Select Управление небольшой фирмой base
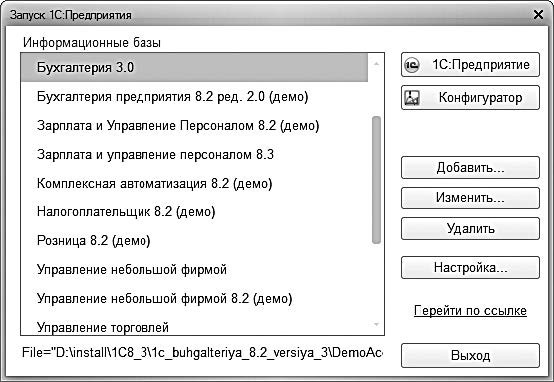Screen dimensions: 554x382 coord(194,270)
